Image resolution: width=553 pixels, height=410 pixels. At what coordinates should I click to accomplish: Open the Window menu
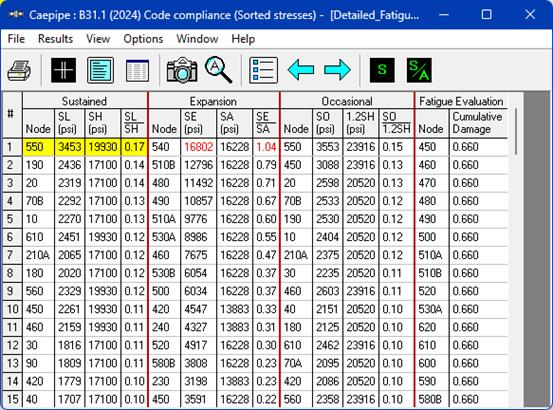tap(197, 39)
